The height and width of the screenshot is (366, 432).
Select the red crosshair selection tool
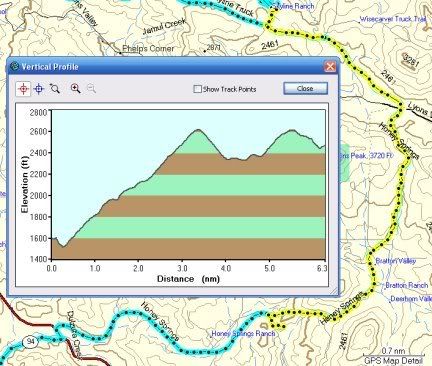tap(23, 89)
